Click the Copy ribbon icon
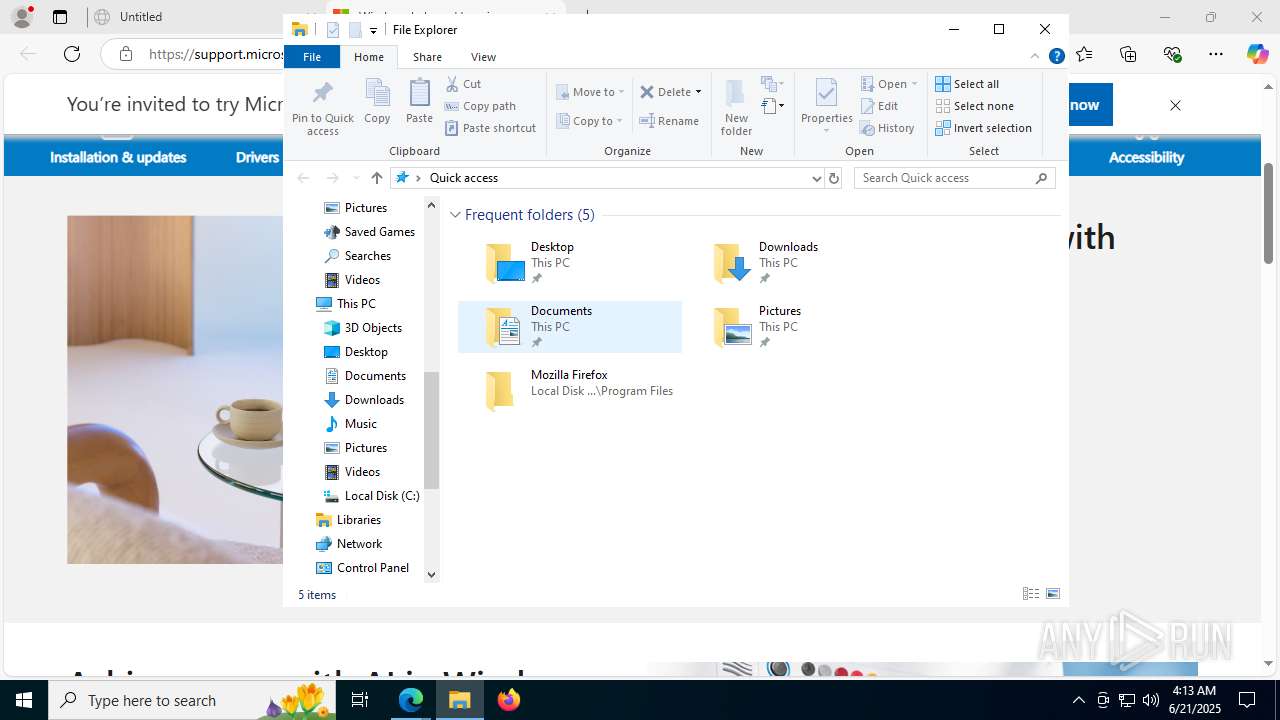The height and width of the screenshot is (720, 1280). click(x=377, y=101)
